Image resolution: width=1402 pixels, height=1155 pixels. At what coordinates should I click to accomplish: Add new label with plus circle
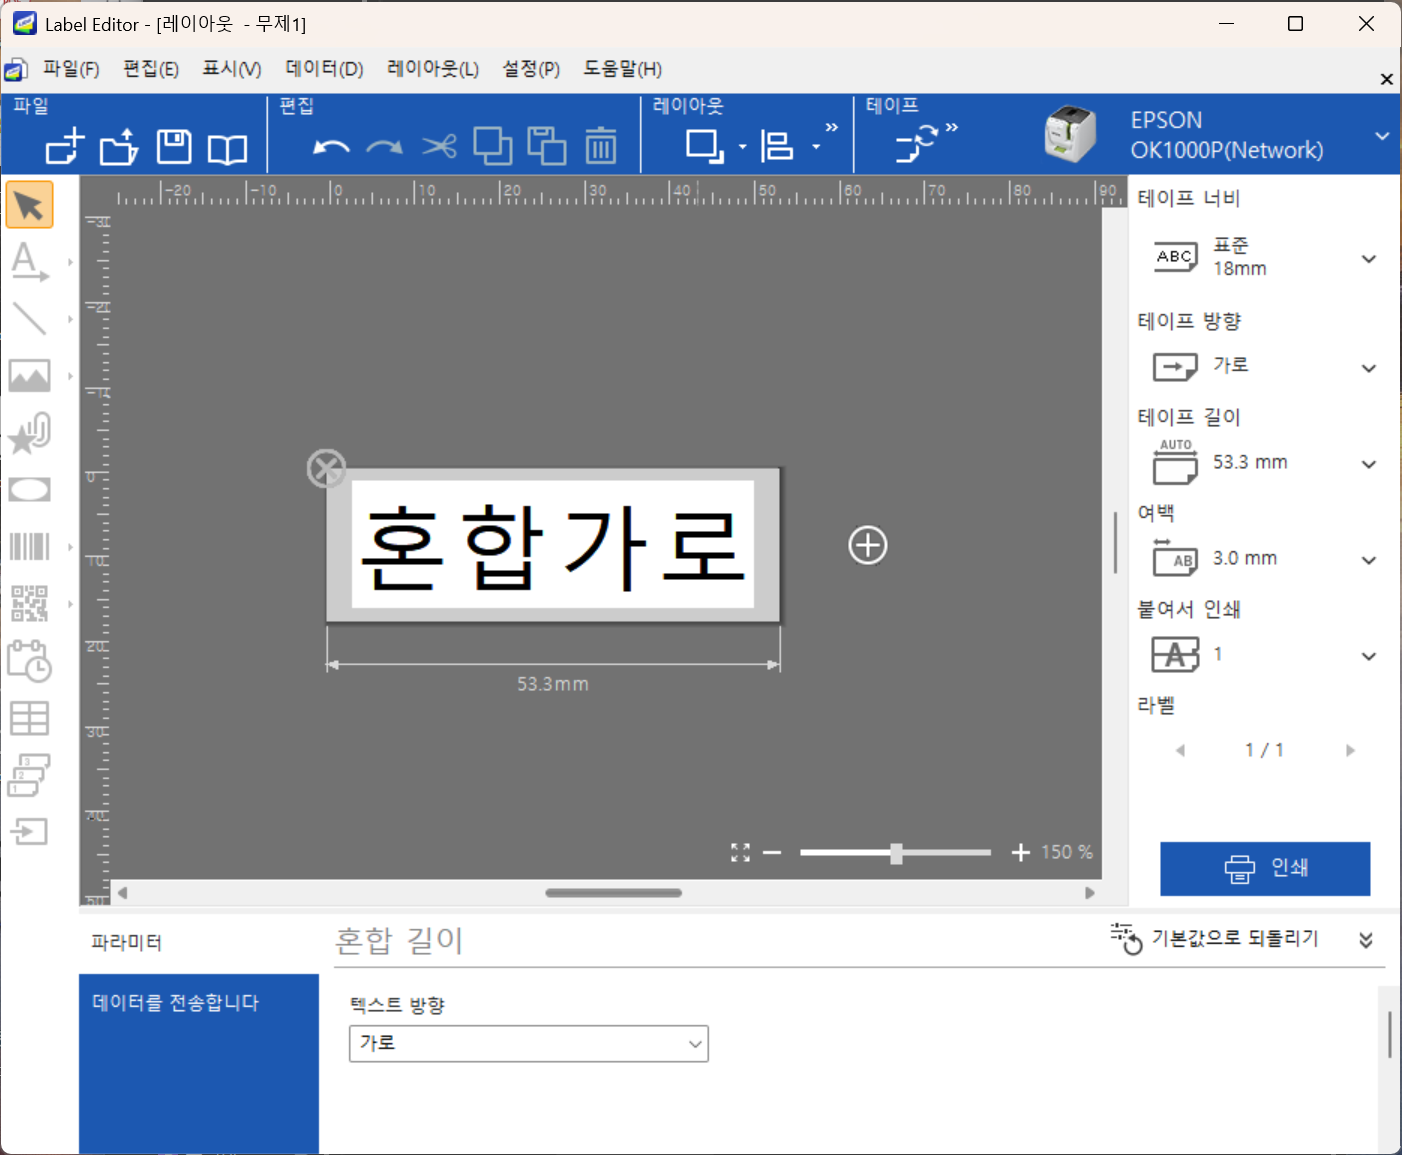point(868,545)
